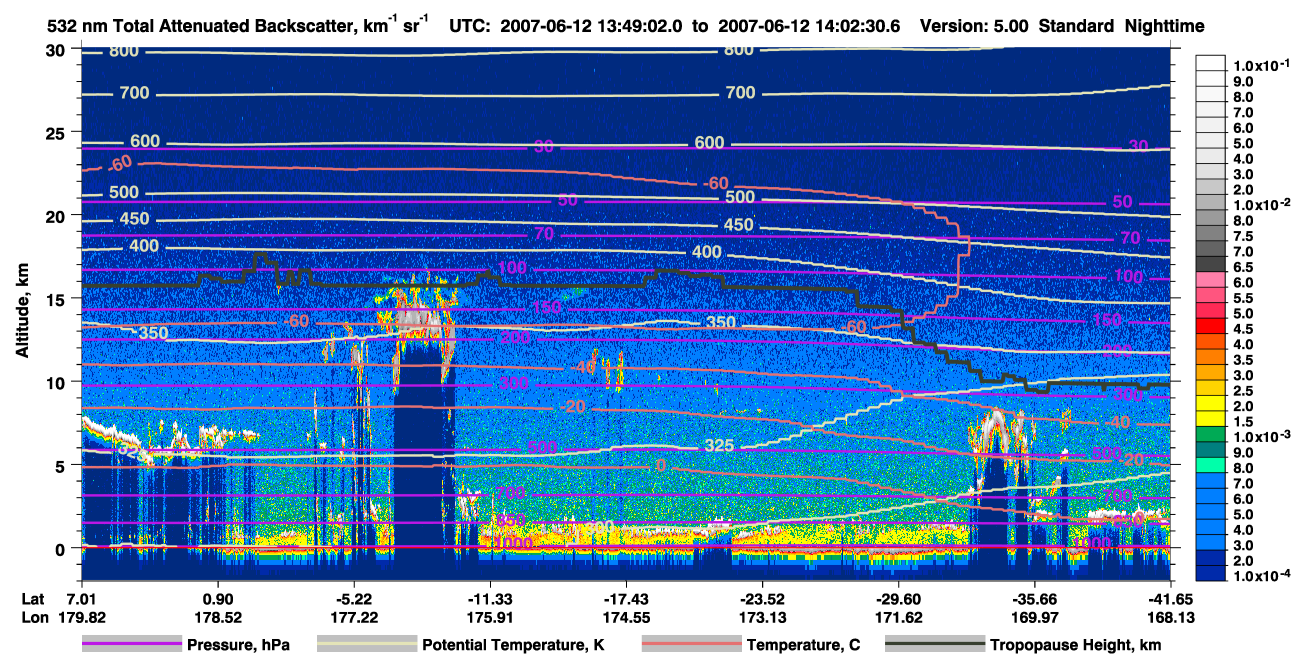Click the longitude value '174.55'
The image size is (1300, 667).
[x=626, y=617]
